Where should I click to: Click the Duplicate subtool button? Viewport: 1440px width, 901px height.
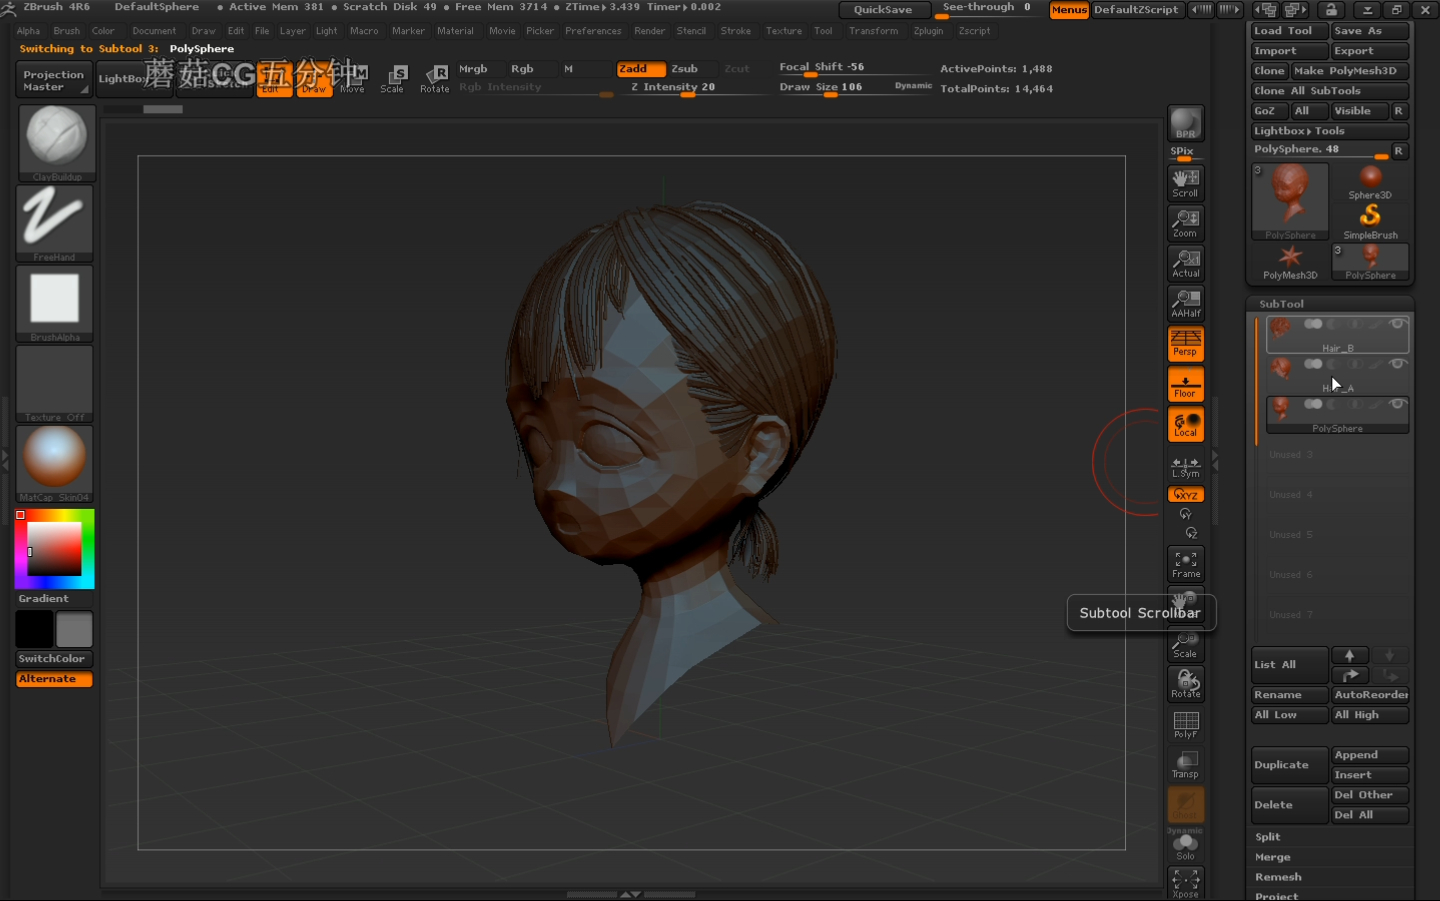(x=1289, y=765)
